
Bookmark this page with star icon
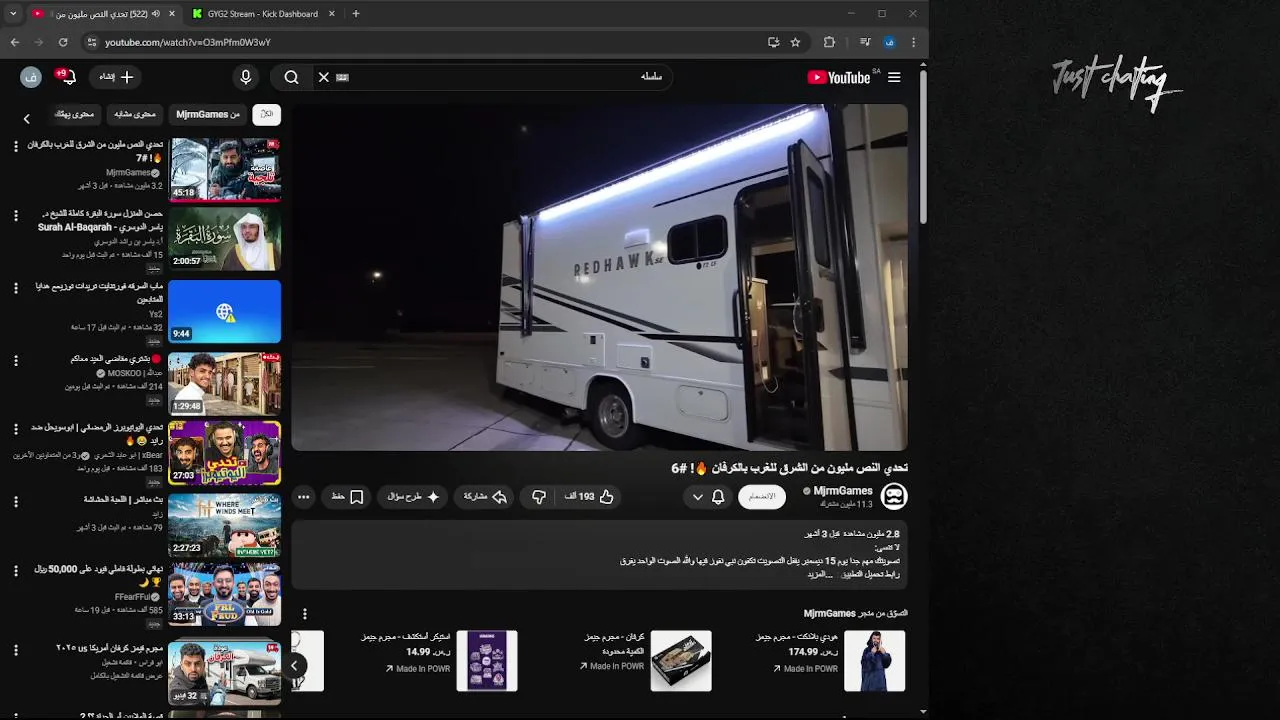click(795, 42)
